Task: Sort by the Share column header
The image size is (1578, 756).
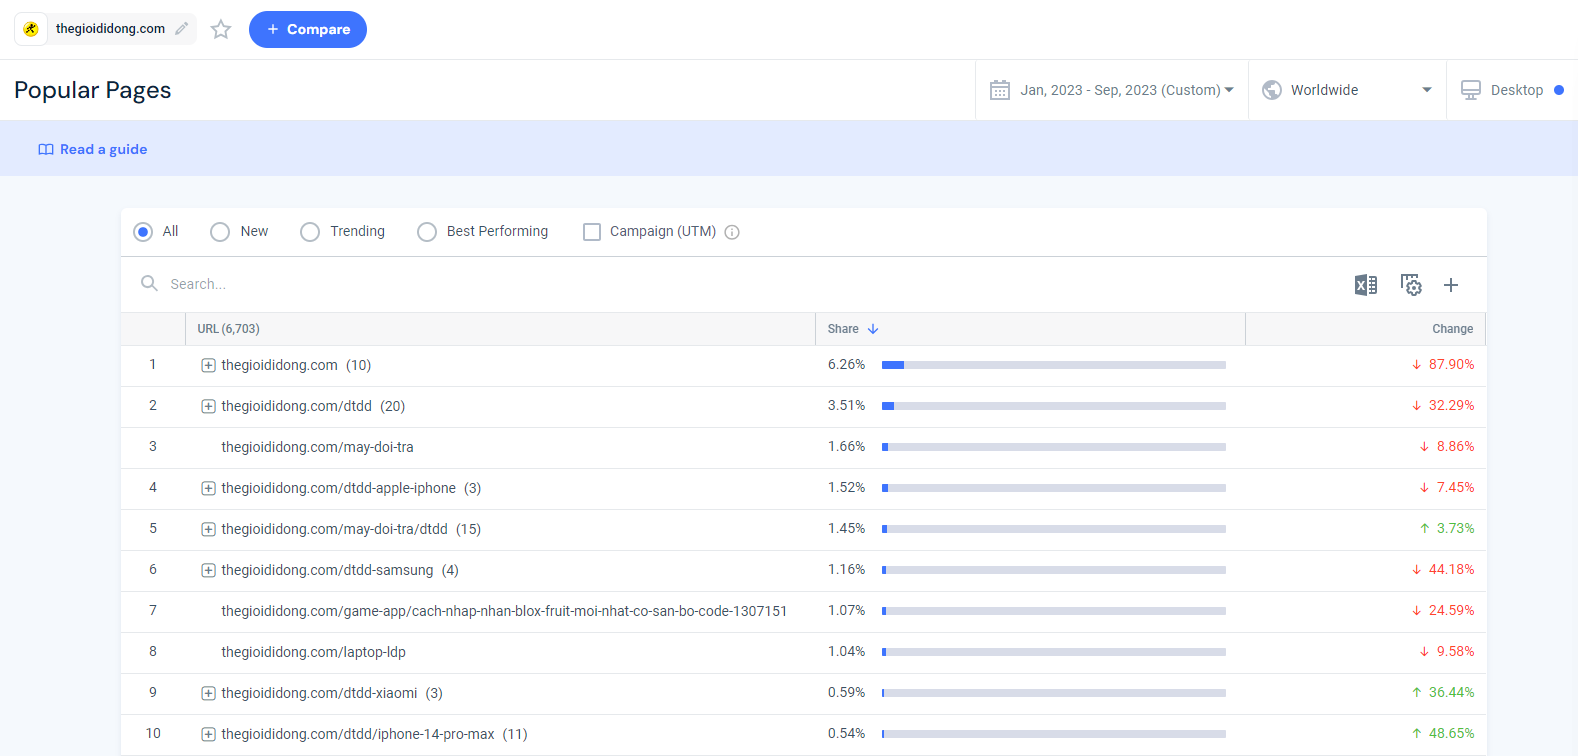Action: click(843, 329)
